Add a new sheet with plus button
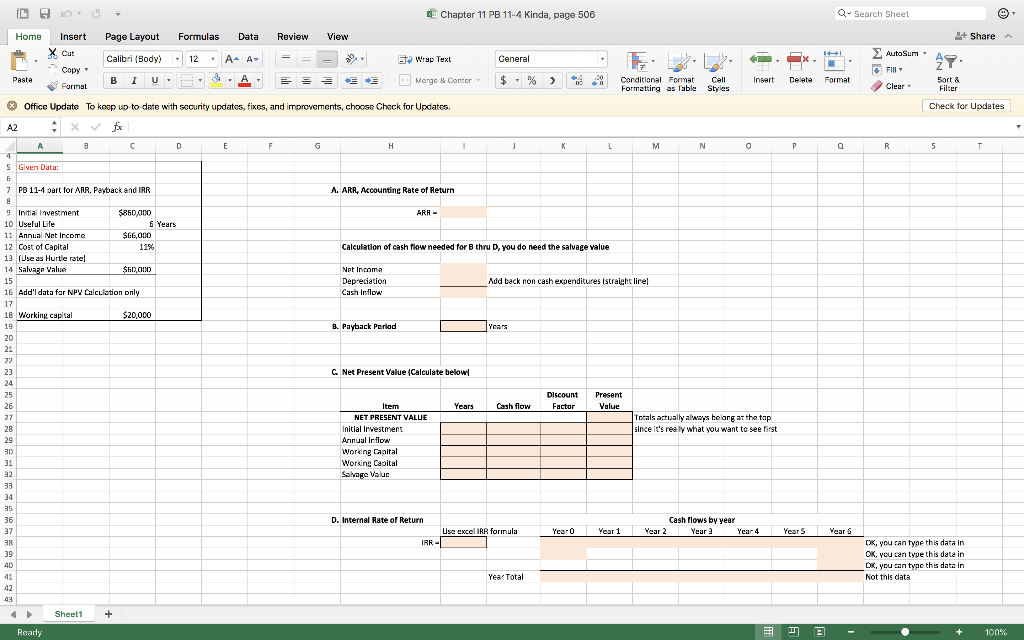1024x640 pixels. coord(108,614)
